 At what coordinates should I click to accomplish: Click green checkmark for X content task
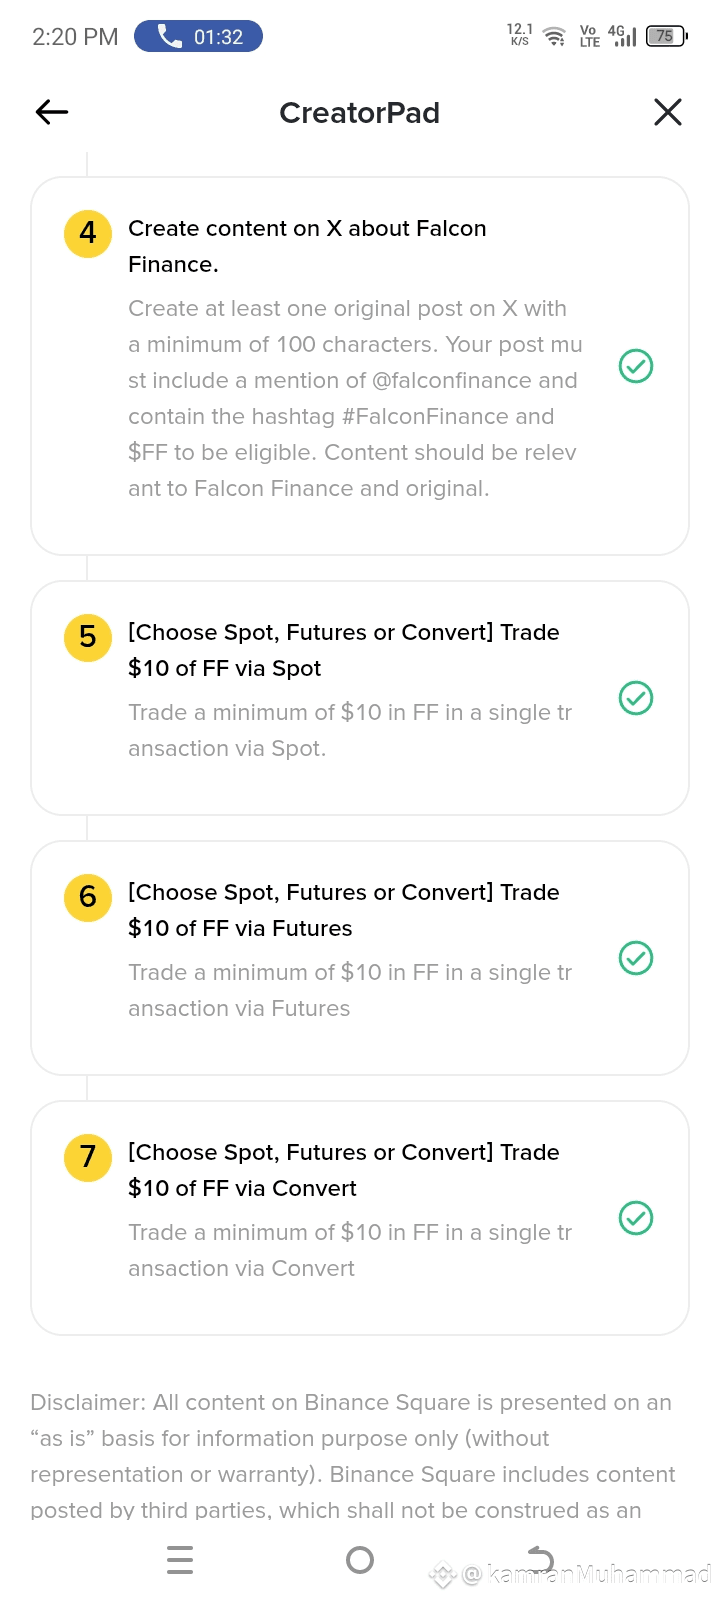click(x=636, y=366)
